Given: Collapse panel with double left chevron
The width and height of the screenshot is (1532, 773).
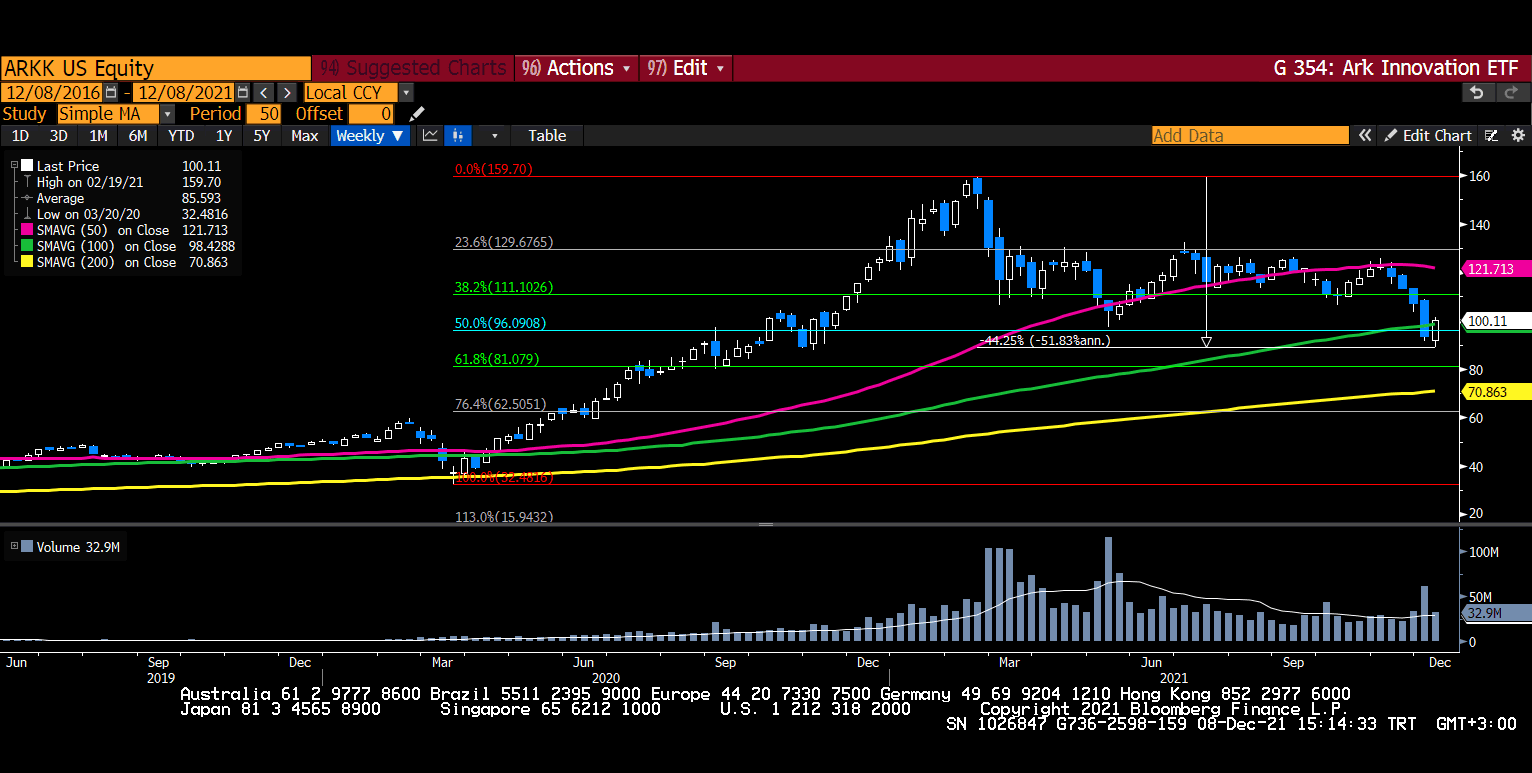Looking at the screenshot, I should [x=1364, y=136].
